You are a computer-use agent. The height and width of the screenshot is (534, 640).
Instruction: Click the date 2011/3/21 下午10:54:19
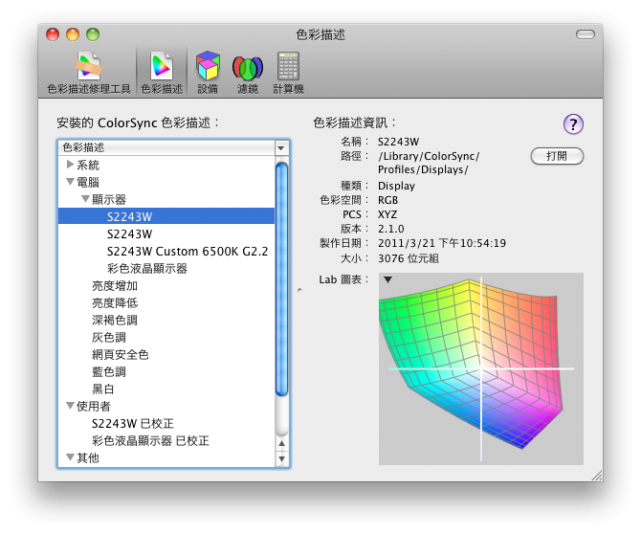[x=442, y=243]
